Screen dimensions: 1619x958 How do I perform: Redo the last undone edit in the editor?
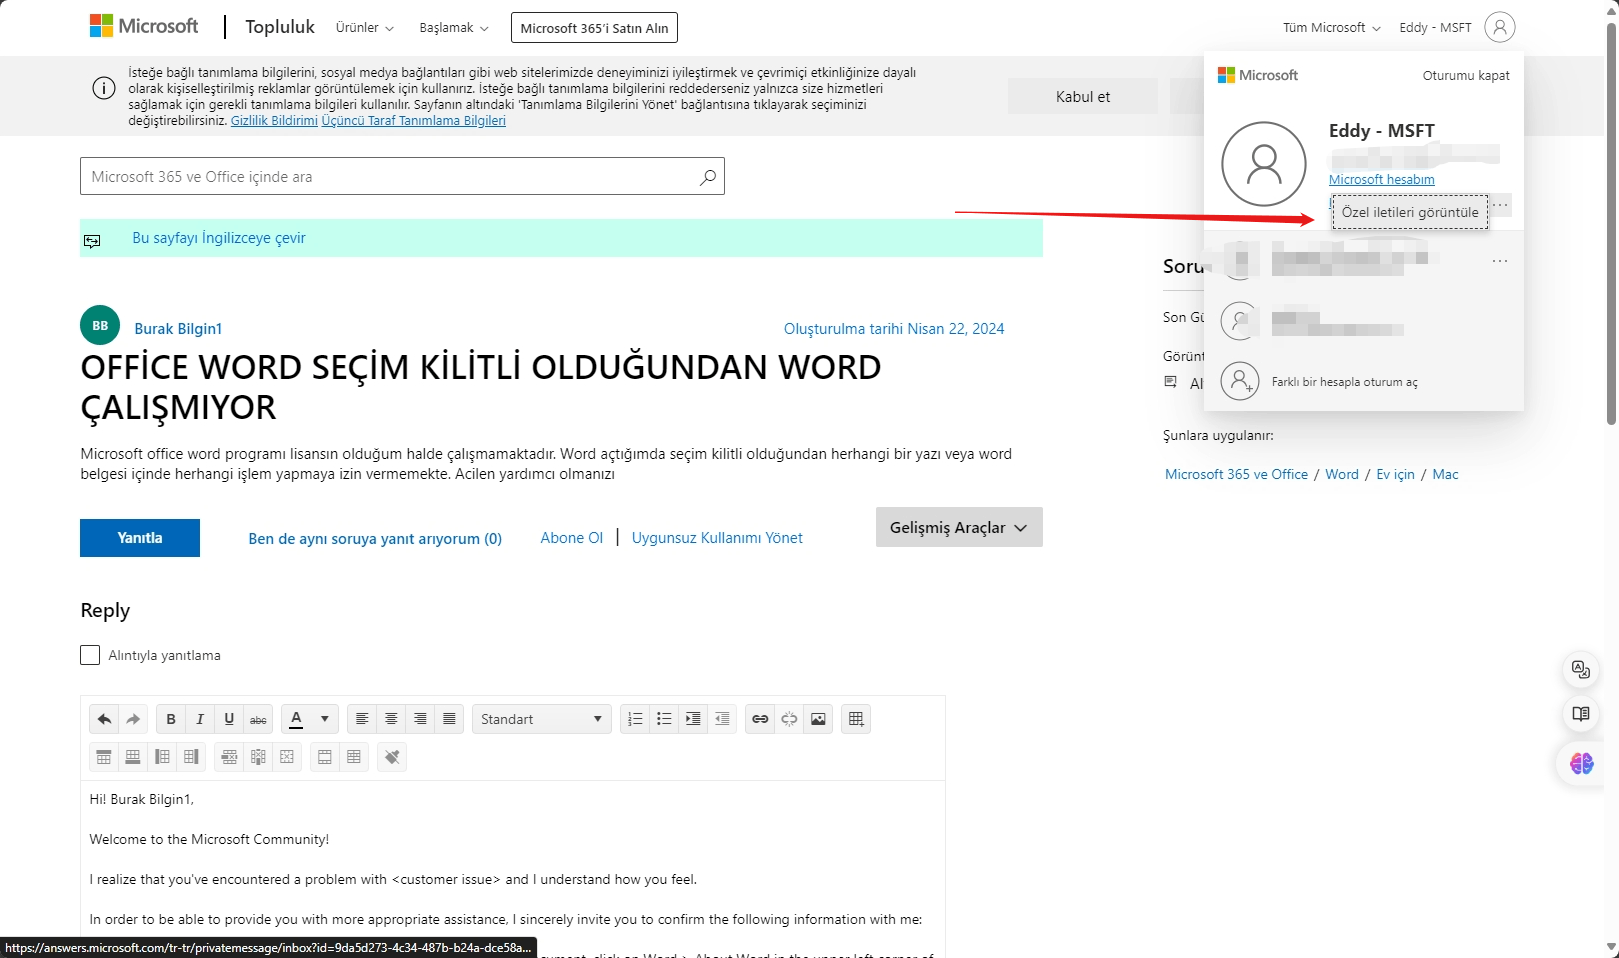[133, 719]
